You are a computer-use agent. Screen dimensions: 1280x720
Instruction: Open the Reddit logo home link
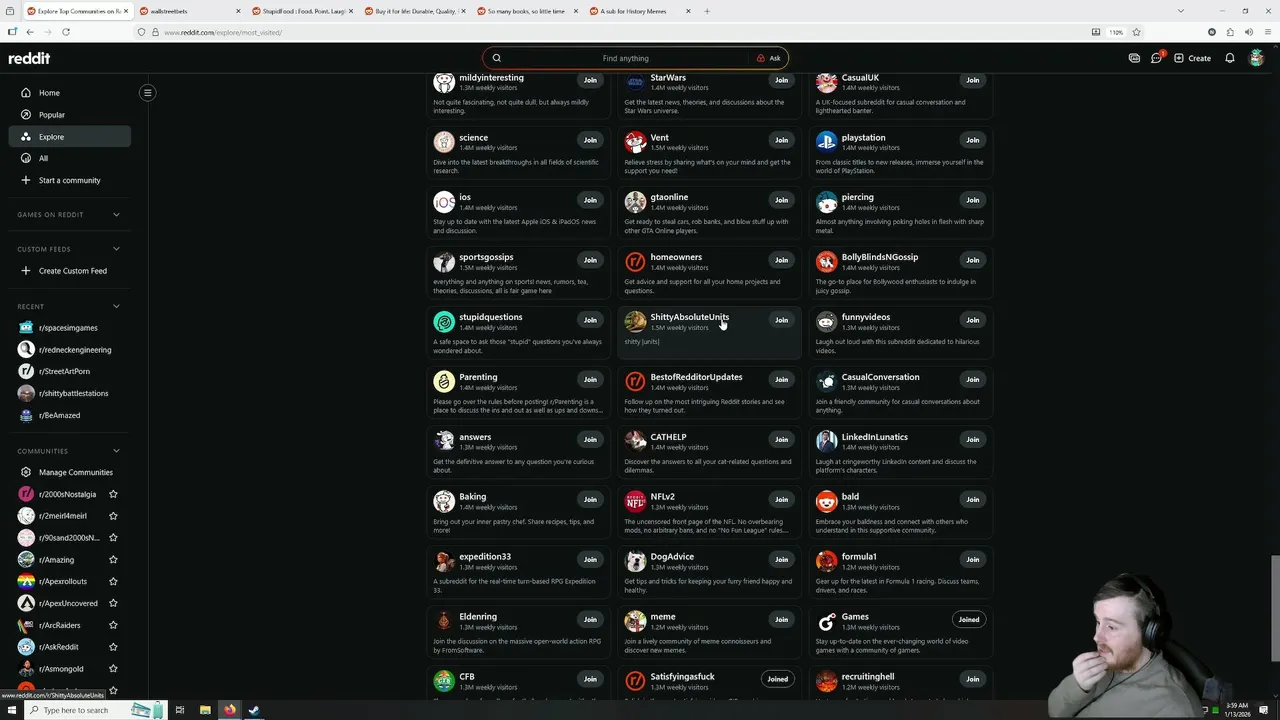pyautogui.click(x=29, y=58)
